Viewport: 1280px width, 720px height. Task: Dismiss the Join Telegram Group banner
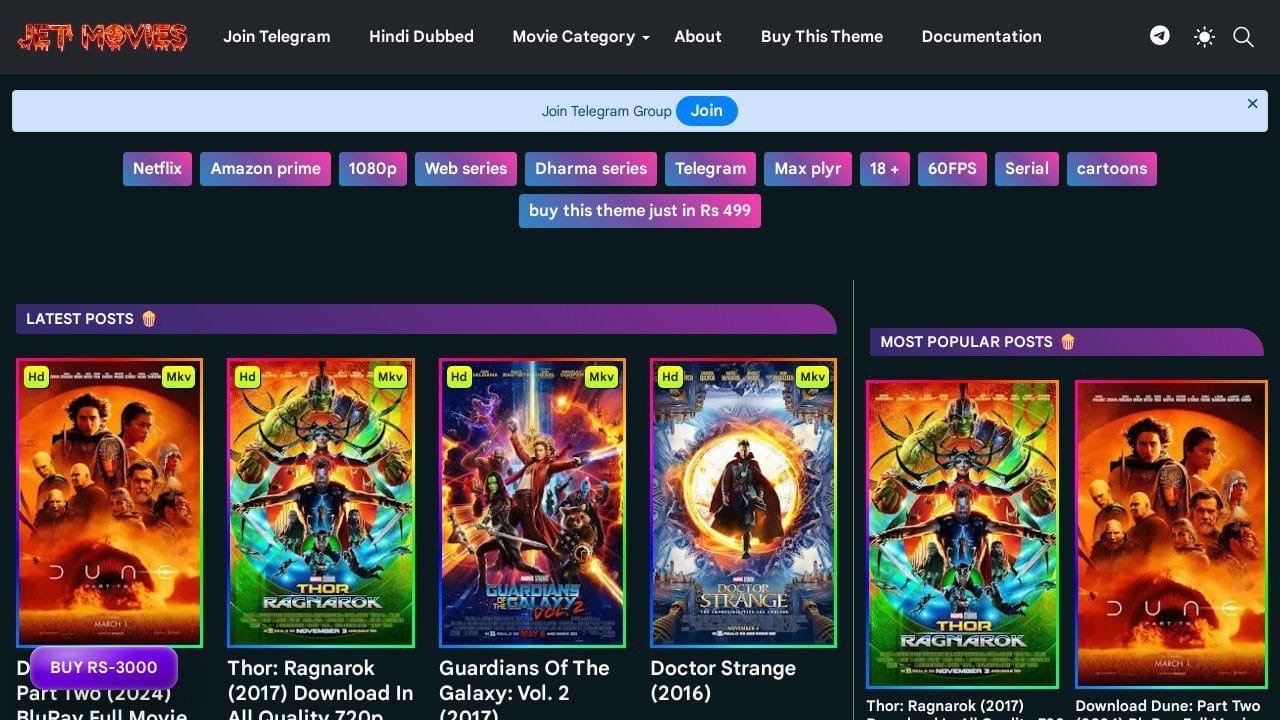tap(1252, 103)
